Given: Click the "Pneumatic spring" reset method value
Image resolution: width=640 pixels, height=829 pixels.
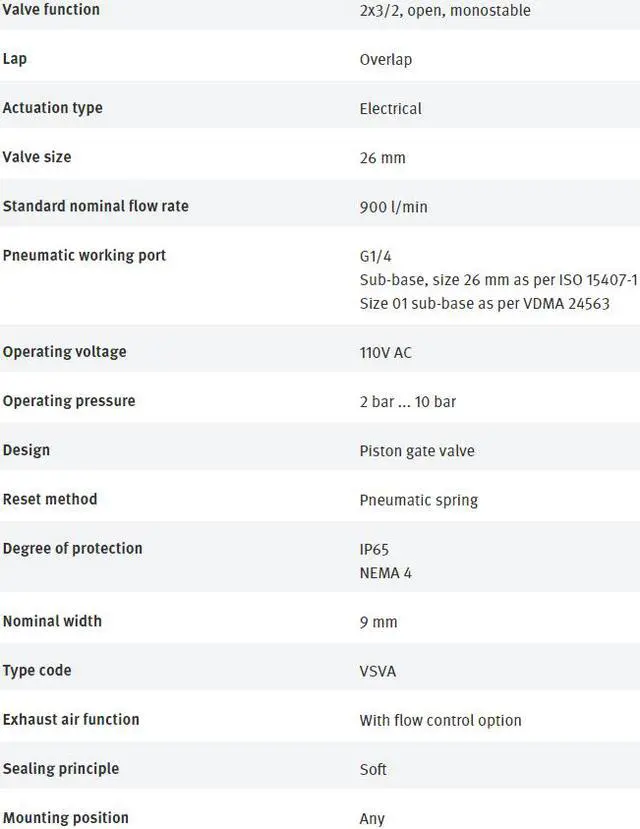Looking at the screenshot, I should (419, 500).
